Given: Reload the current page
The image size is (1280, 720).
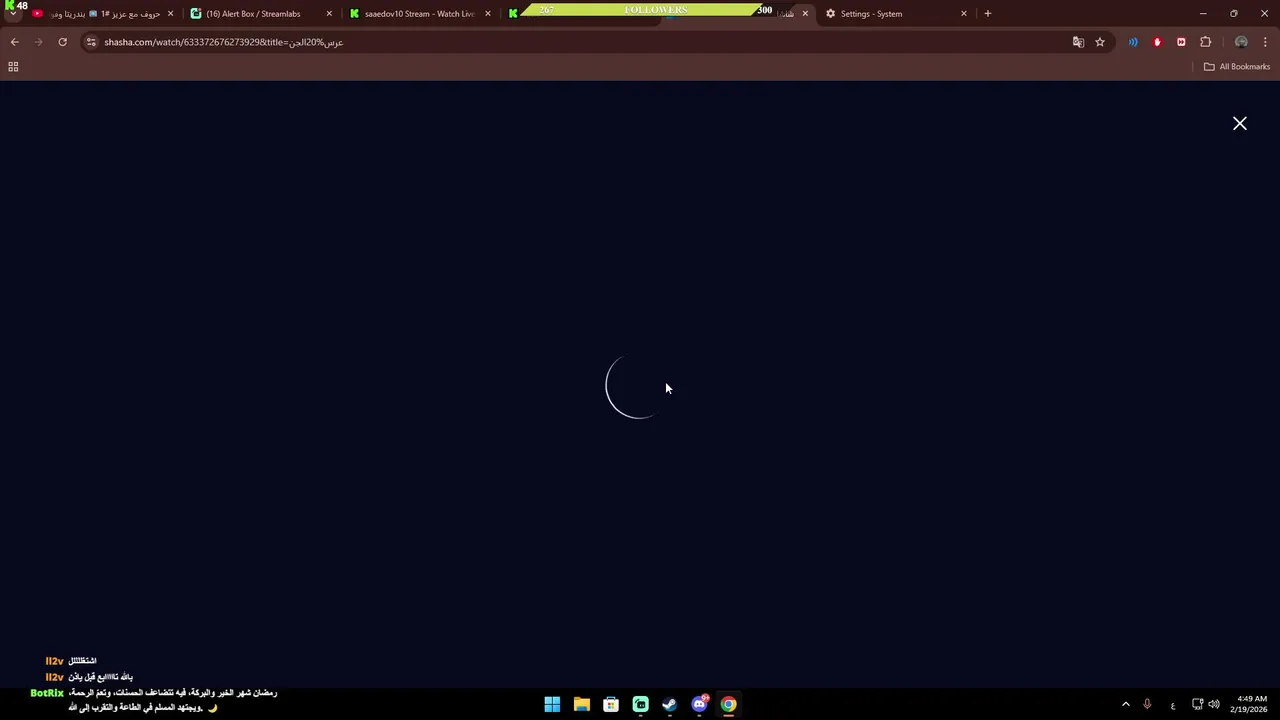Looking at the screenshot, I should [62, 42].
